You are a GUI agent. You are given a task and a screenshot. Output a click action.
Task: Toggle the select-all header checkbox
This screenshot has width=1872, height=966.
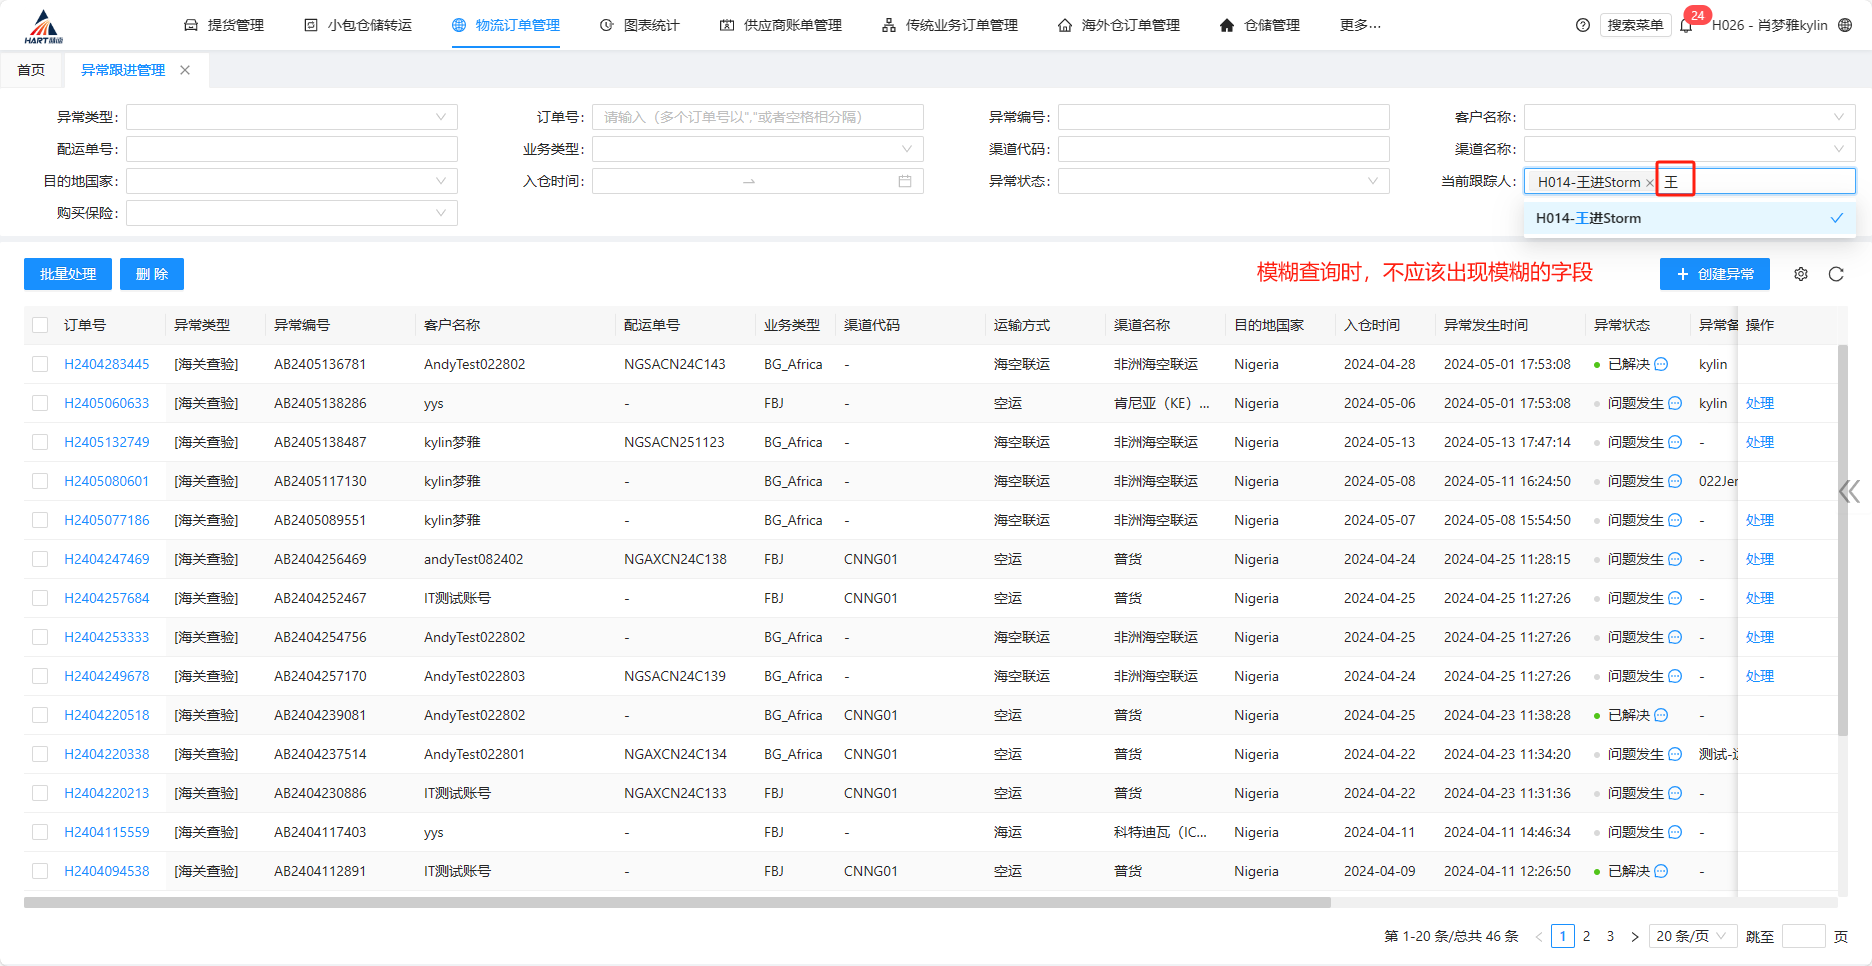(40, 325)
